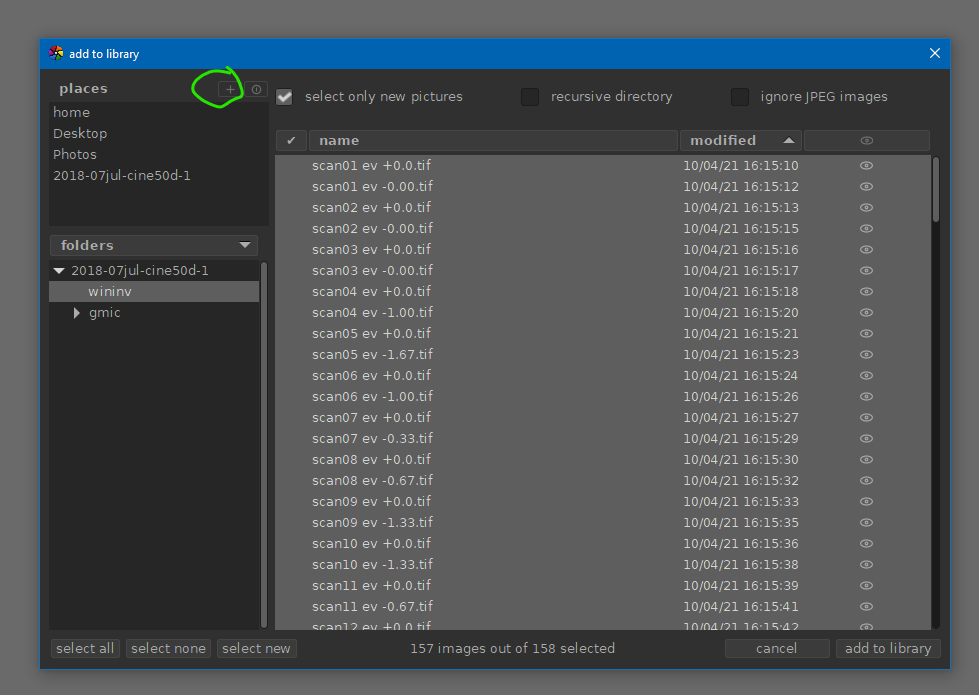Show thumbnail for scan01 ev +0.0.tif
The width and height of the screenshot is (979, 695).
pyautogui.click(x=866, y=166)
